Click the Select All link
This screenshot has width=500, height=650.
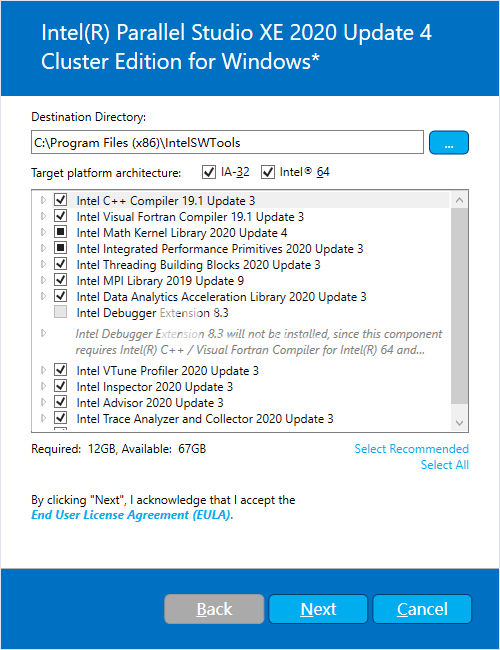click(x=444, y=465)
